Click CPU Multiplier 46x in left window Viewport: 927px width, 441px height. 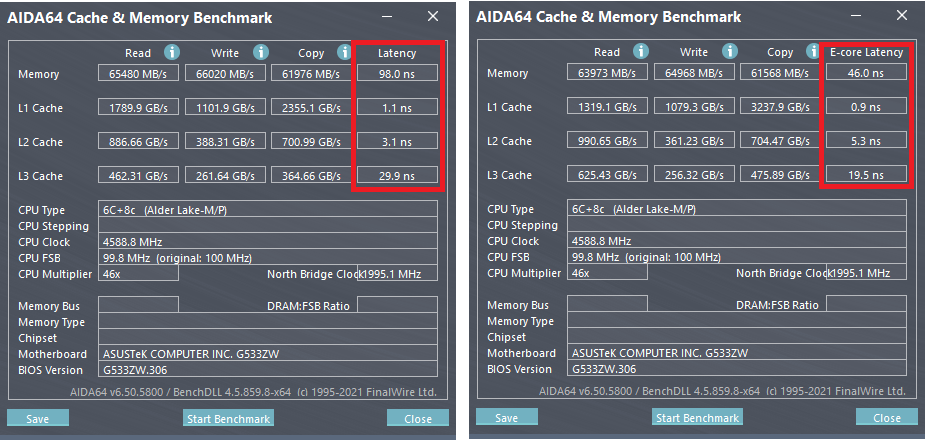pos(138,273)
